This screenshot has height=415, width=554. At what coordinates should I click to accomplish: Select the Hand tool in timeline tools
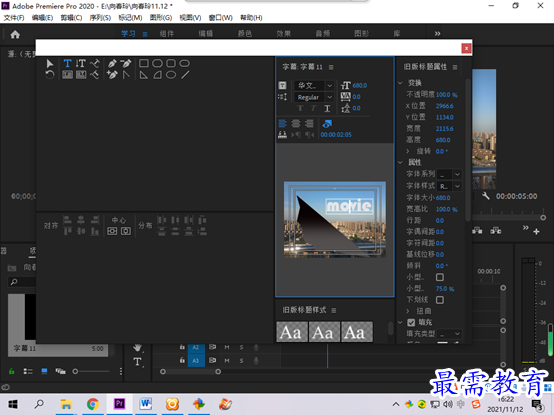pyautogui.click(x=137, y=348)
